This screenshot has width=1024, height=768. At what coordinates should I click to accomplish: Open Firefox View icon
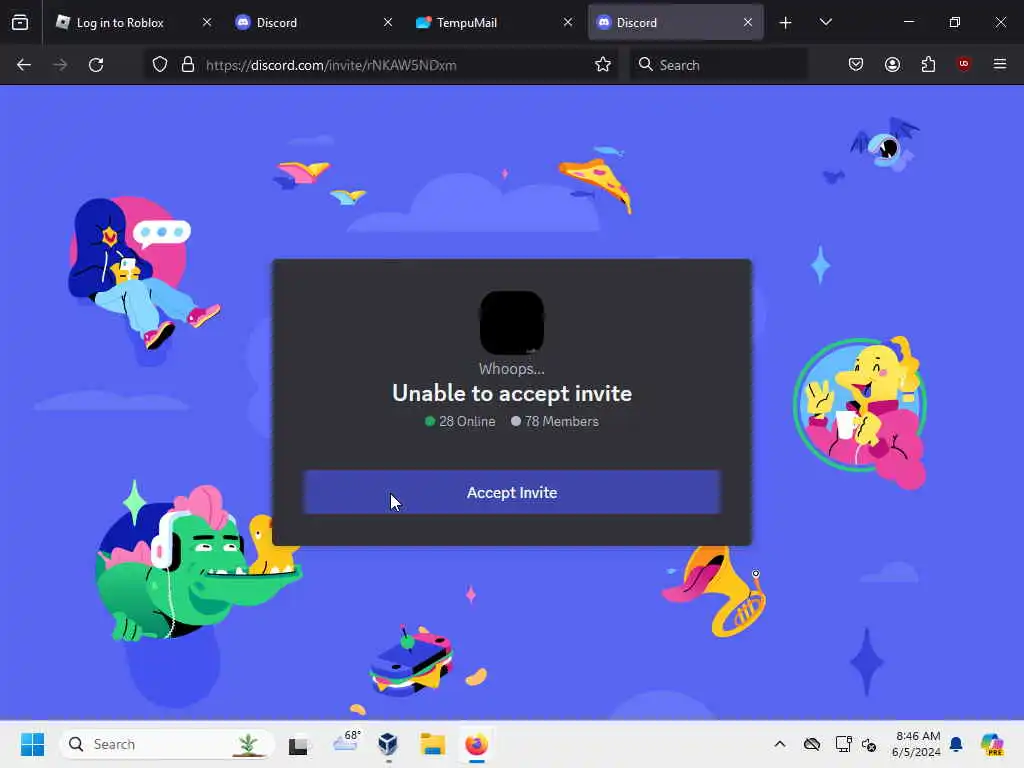[x=20, y=22]
